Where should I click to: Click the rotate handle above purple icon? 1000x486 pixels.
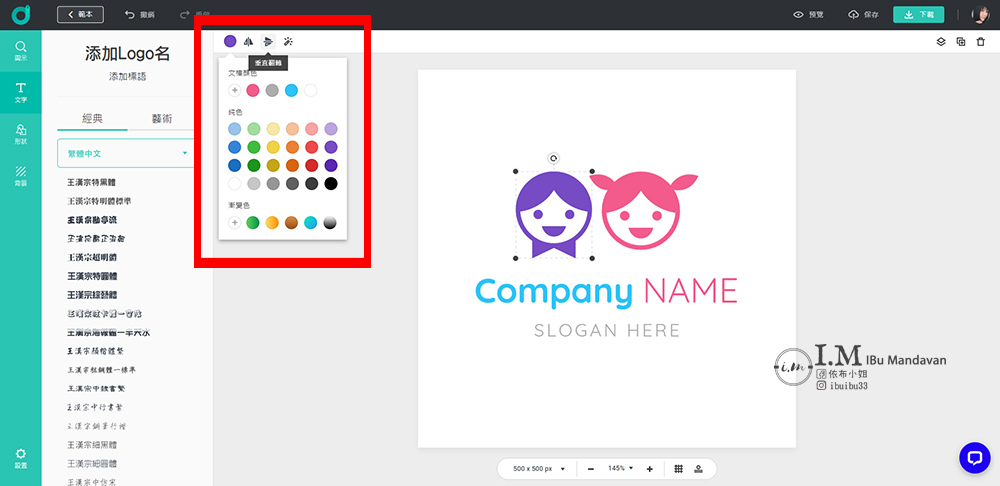554,158
